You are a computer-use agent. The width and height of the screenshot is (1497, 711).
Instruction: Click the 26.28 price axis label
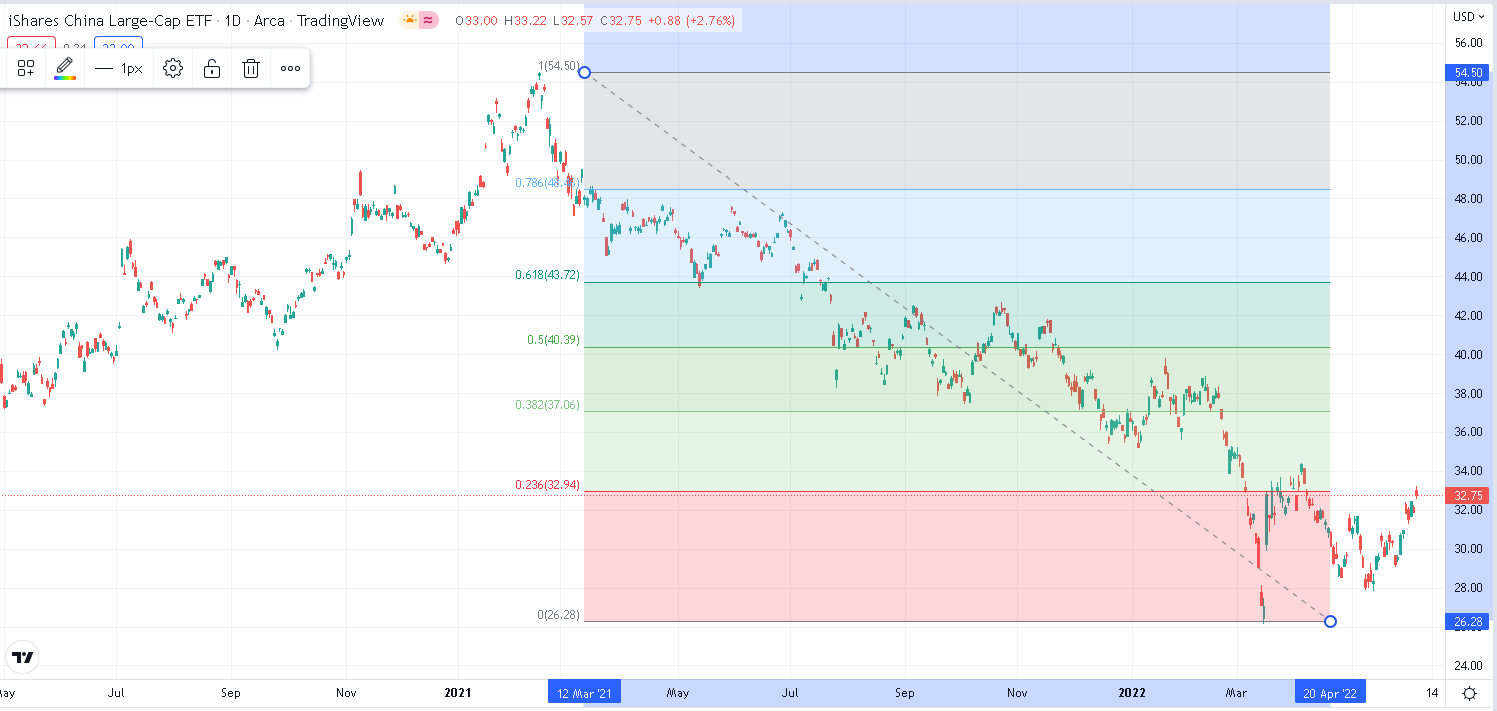1465,622
